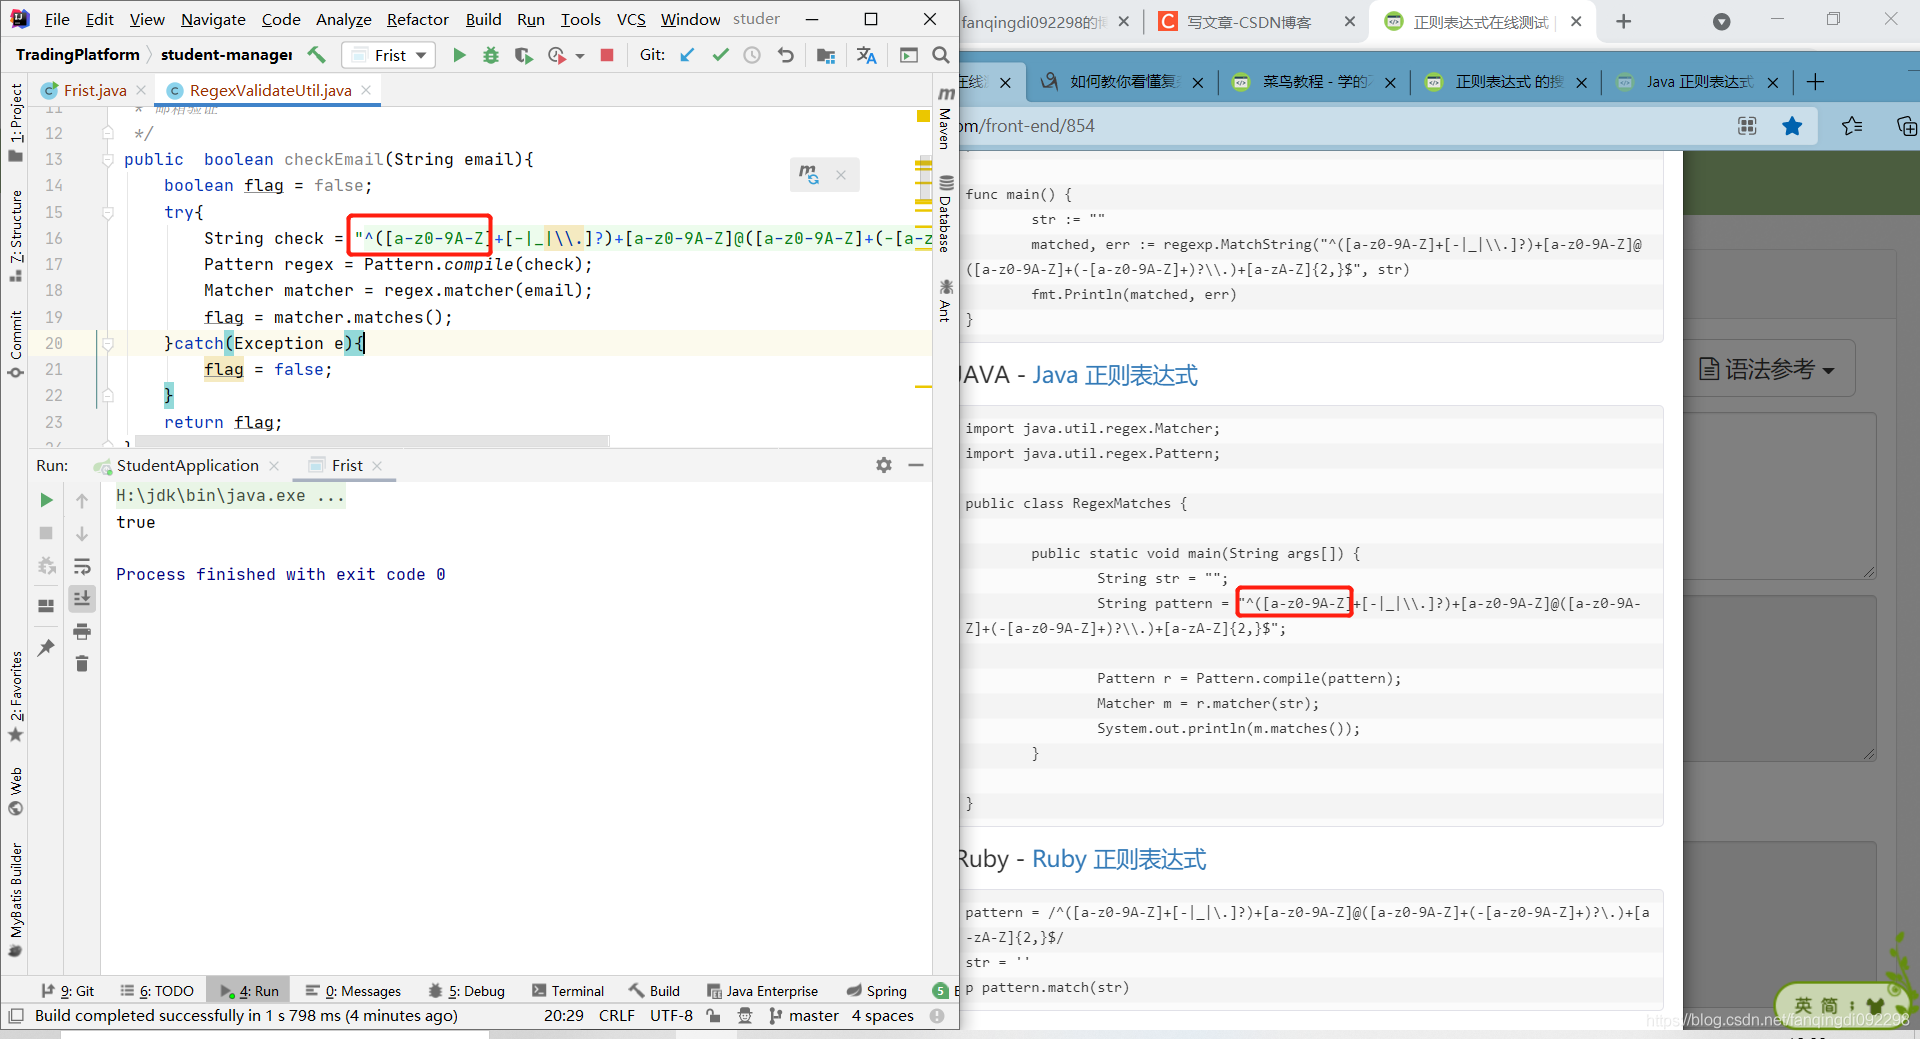Open the Java 正则表达式 link

click(x=1114, y=375)
